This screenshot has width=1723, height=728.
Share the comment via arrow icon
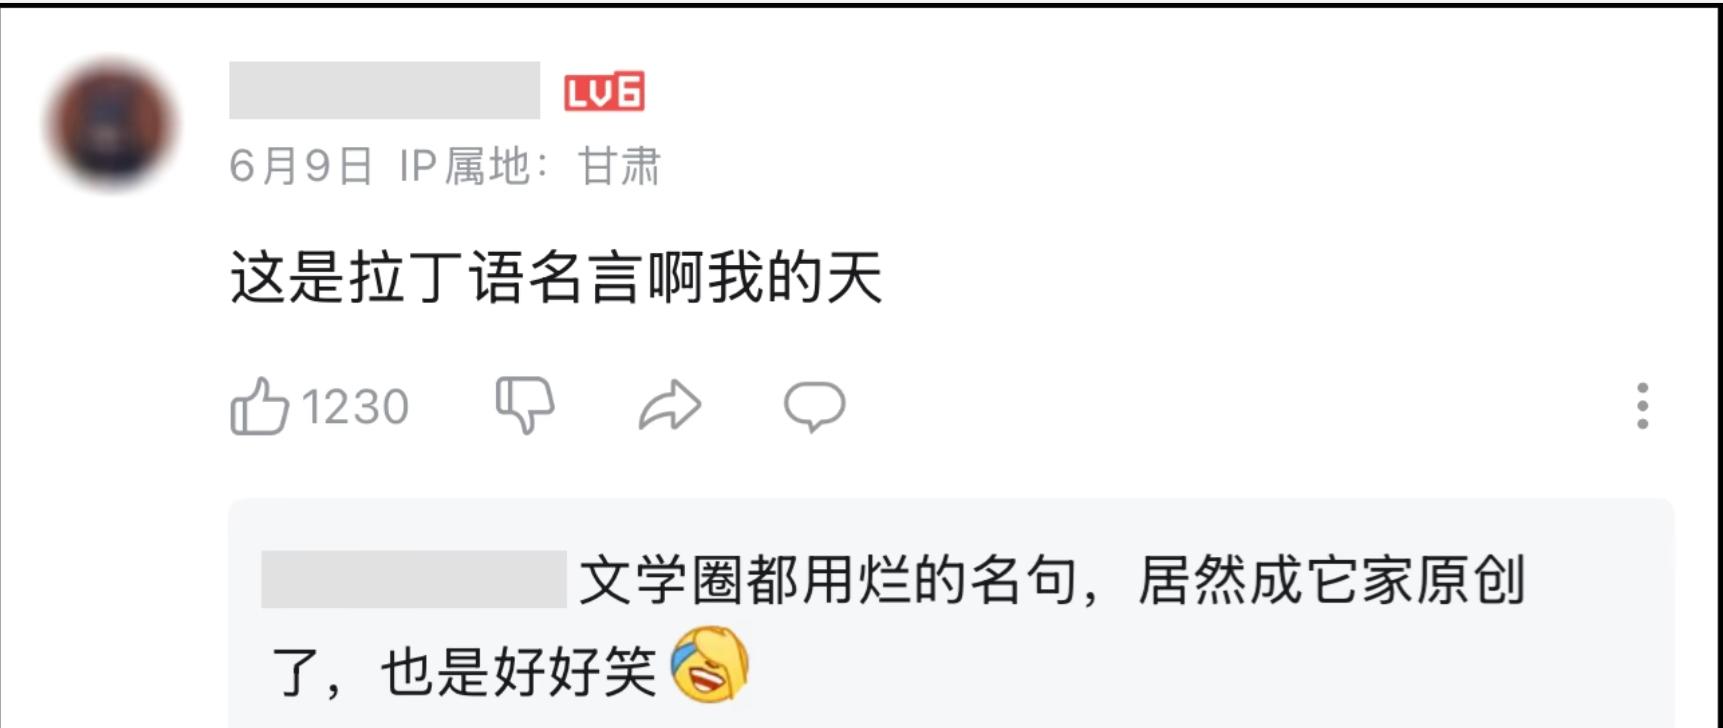point(670,405)
